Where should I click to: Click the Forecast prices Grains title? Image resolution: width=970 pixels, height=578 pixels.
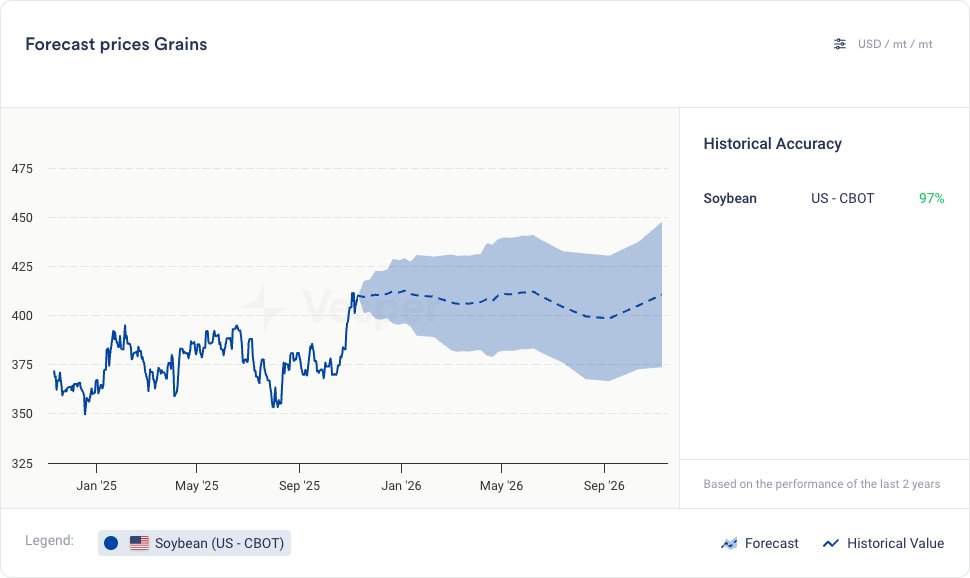point(116,44)
